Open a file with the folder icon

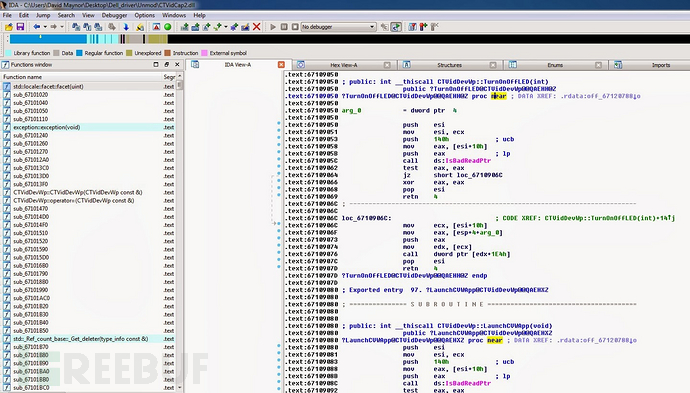coord(9,27)
